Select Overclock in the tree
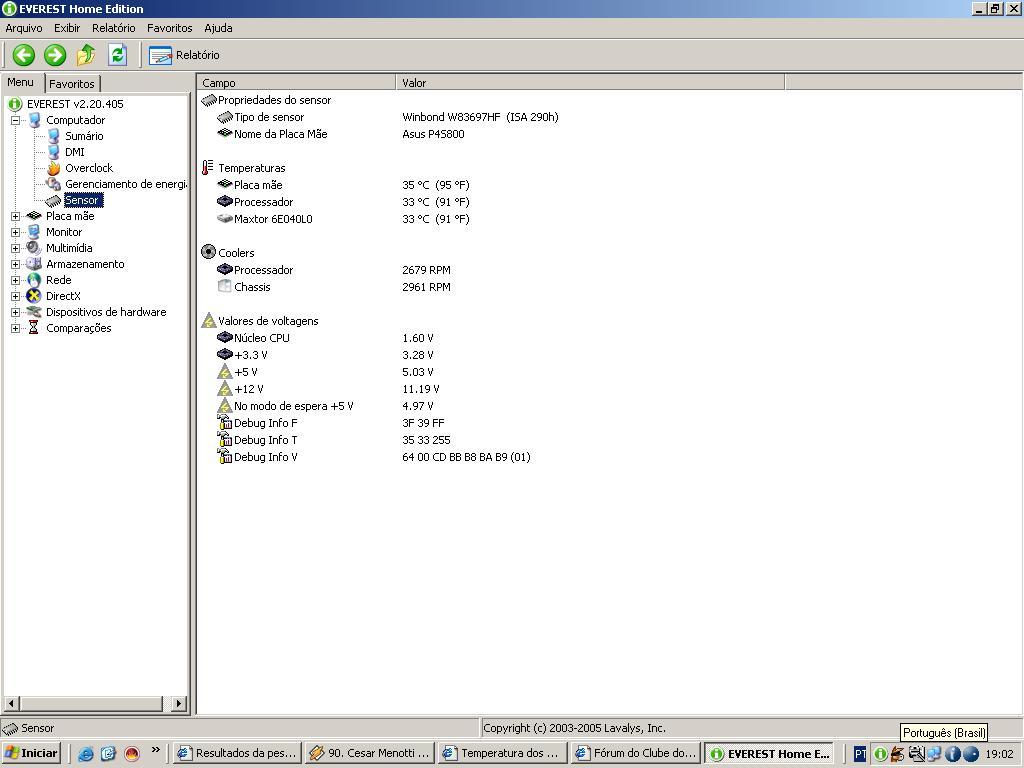Screen dimensions: 1024x768 point(89,168)
